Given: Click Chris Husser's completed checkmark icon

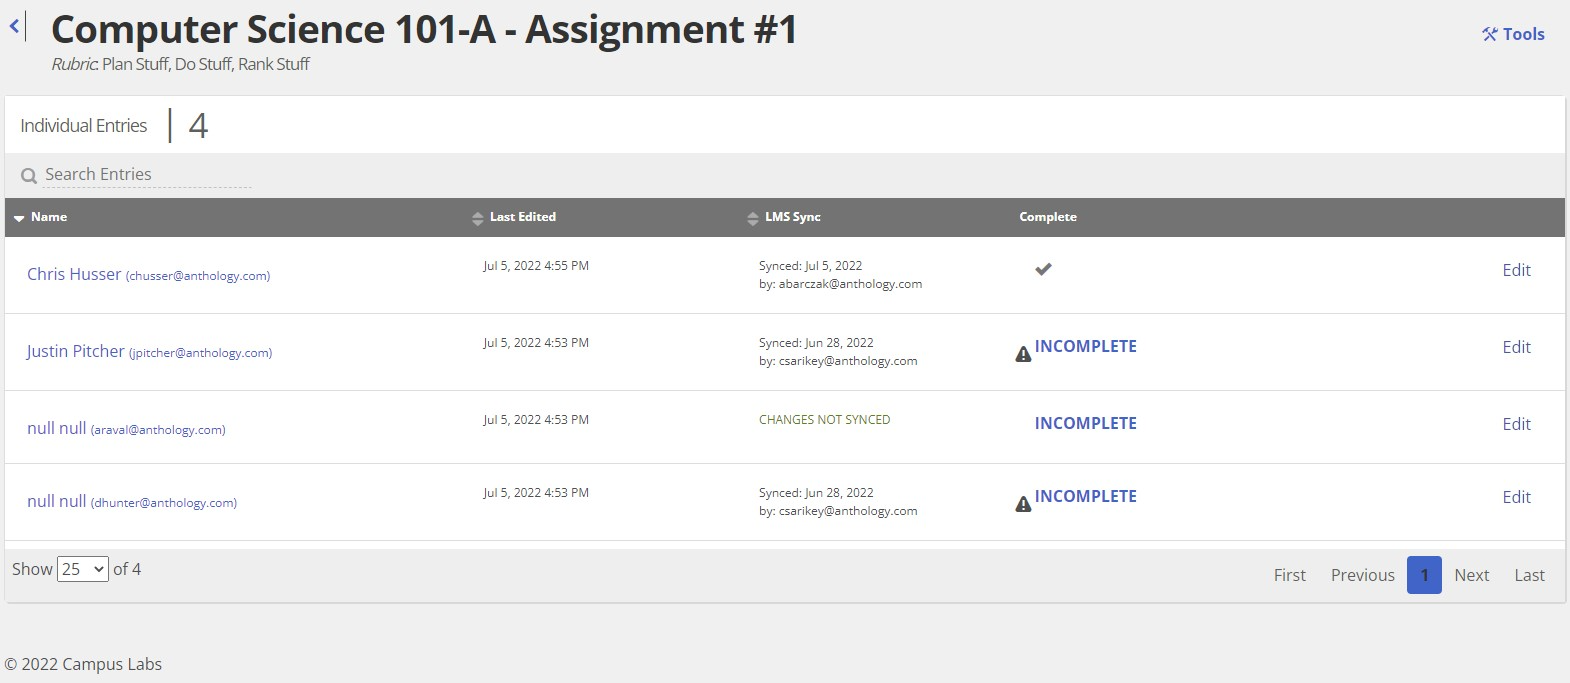Looking at the screenshot, I should pos(1043,269).
